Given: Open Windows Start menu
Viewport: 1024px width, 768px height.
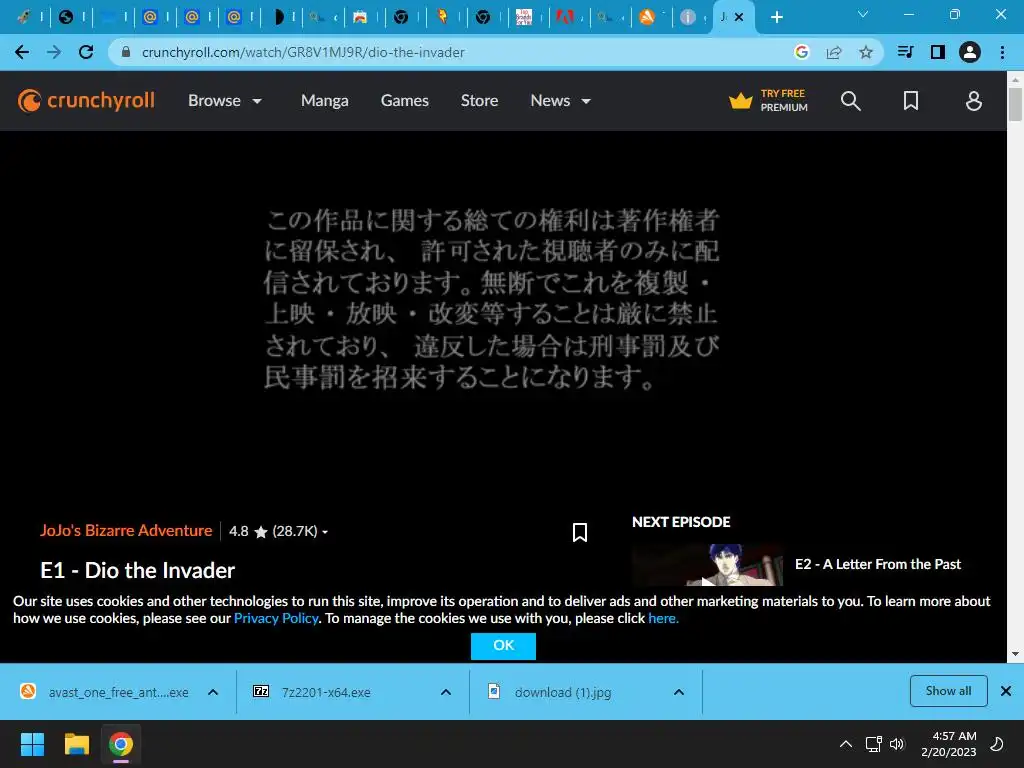Looking at the screenshot, I should pos(32,744).
